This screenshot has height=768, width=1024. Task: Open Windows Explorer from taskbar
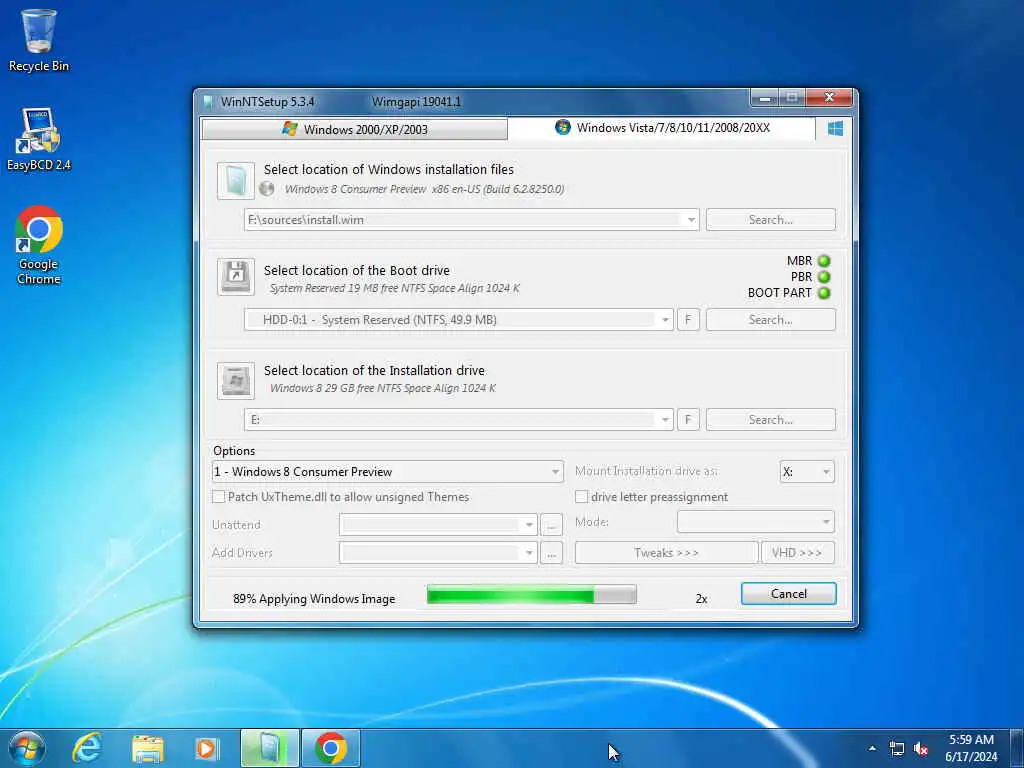pyautogui.click(x=148, y=748)
